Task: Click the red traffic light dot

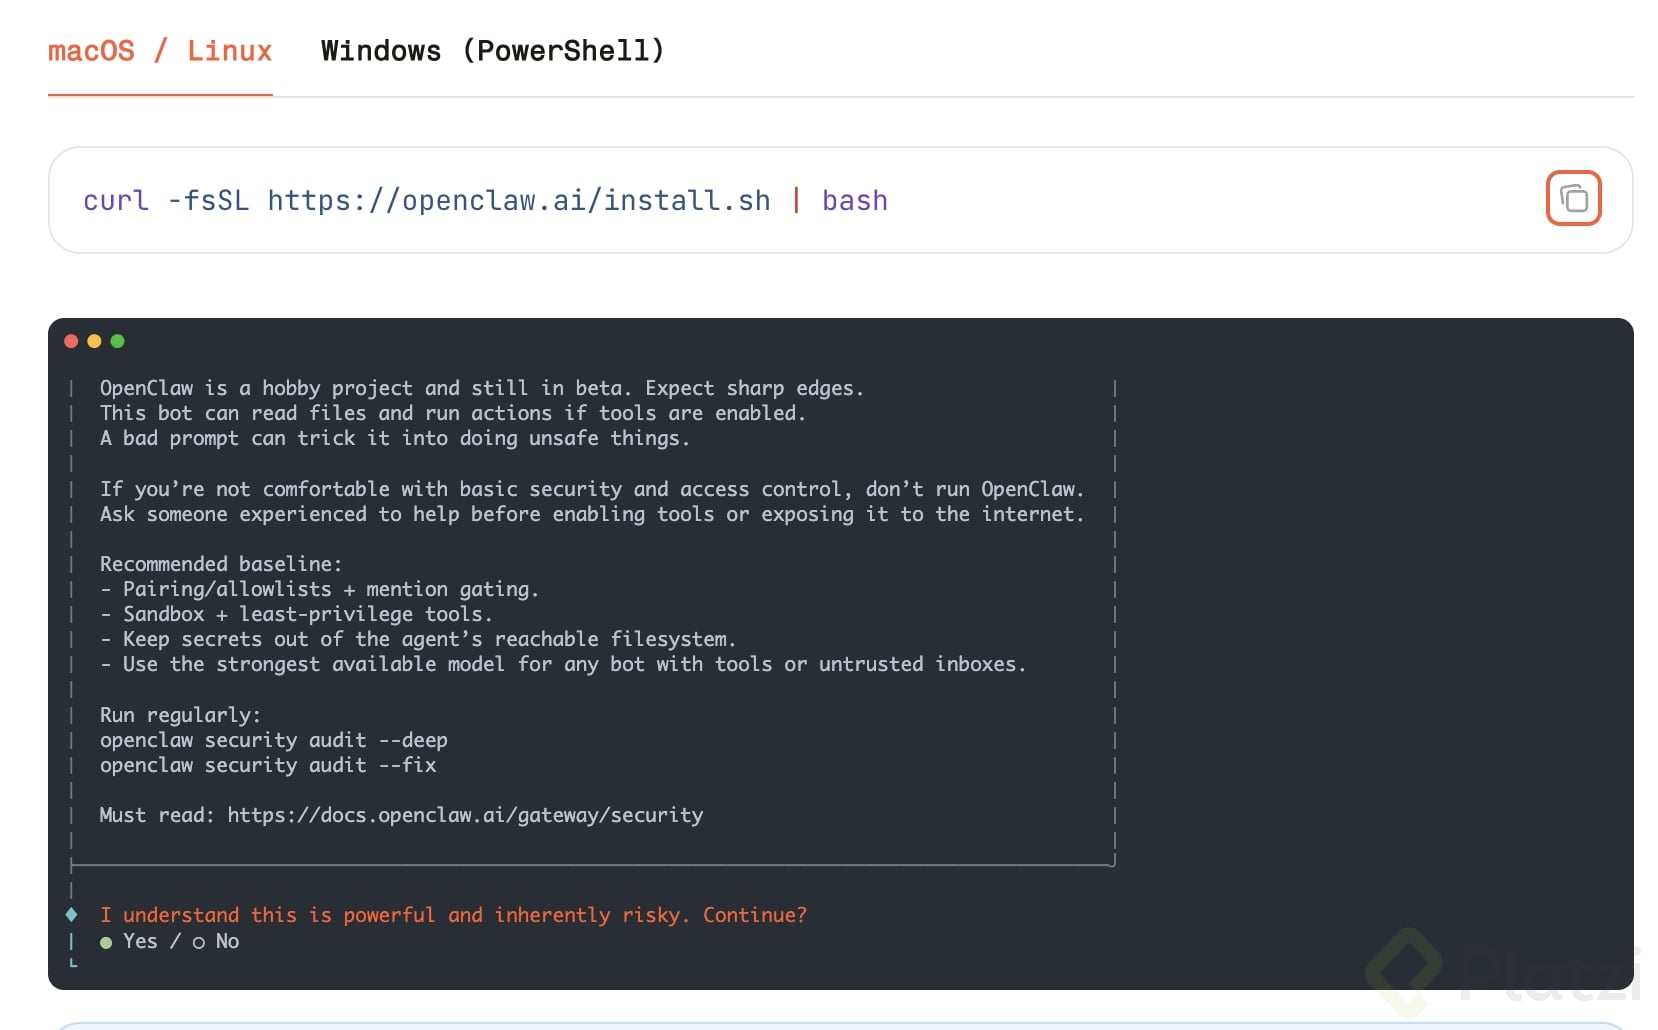Action: point(71,341)
